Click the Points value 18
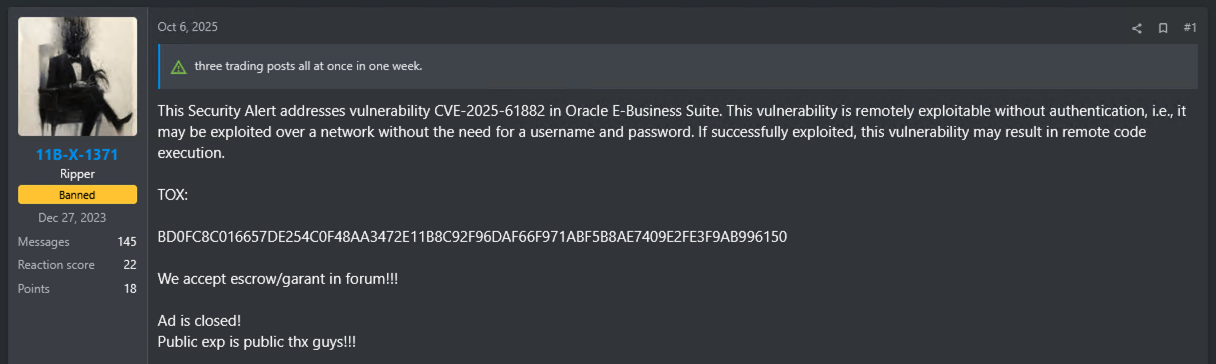This screenshot has height=364, width=1216. click(130, 289)
